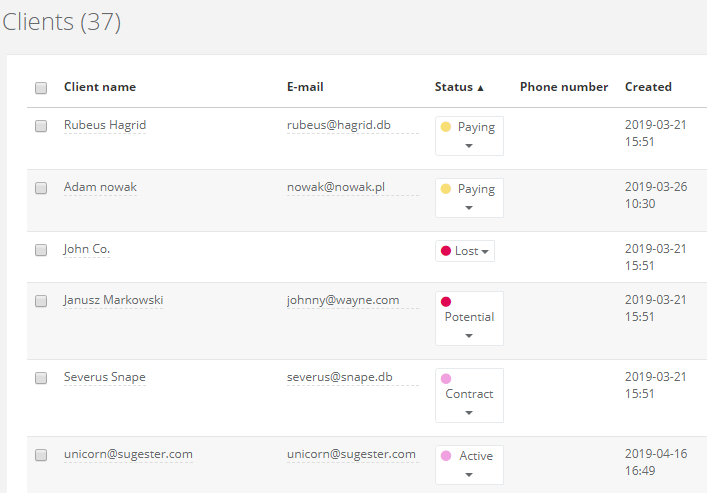Open the Paying status dropdown for Rubeus Hagrid

tap(469, 136)
